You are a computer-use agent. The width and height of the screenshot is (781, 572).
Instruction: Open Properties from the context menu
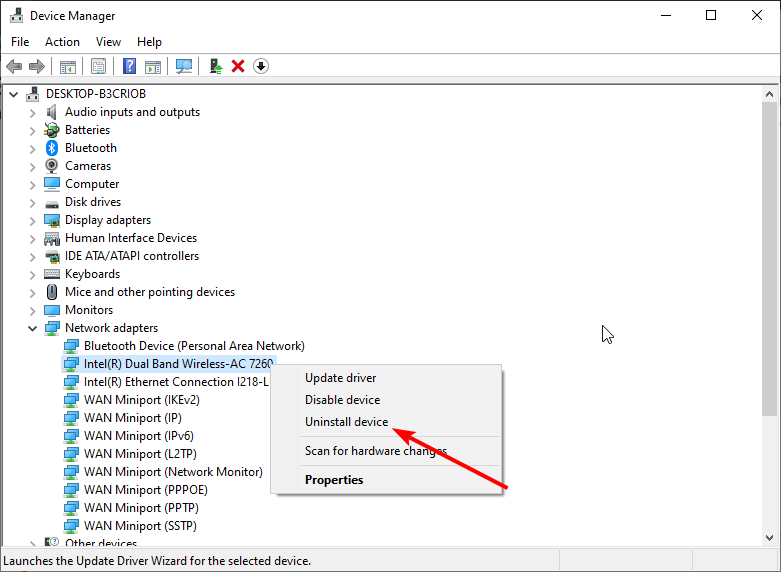386,480
